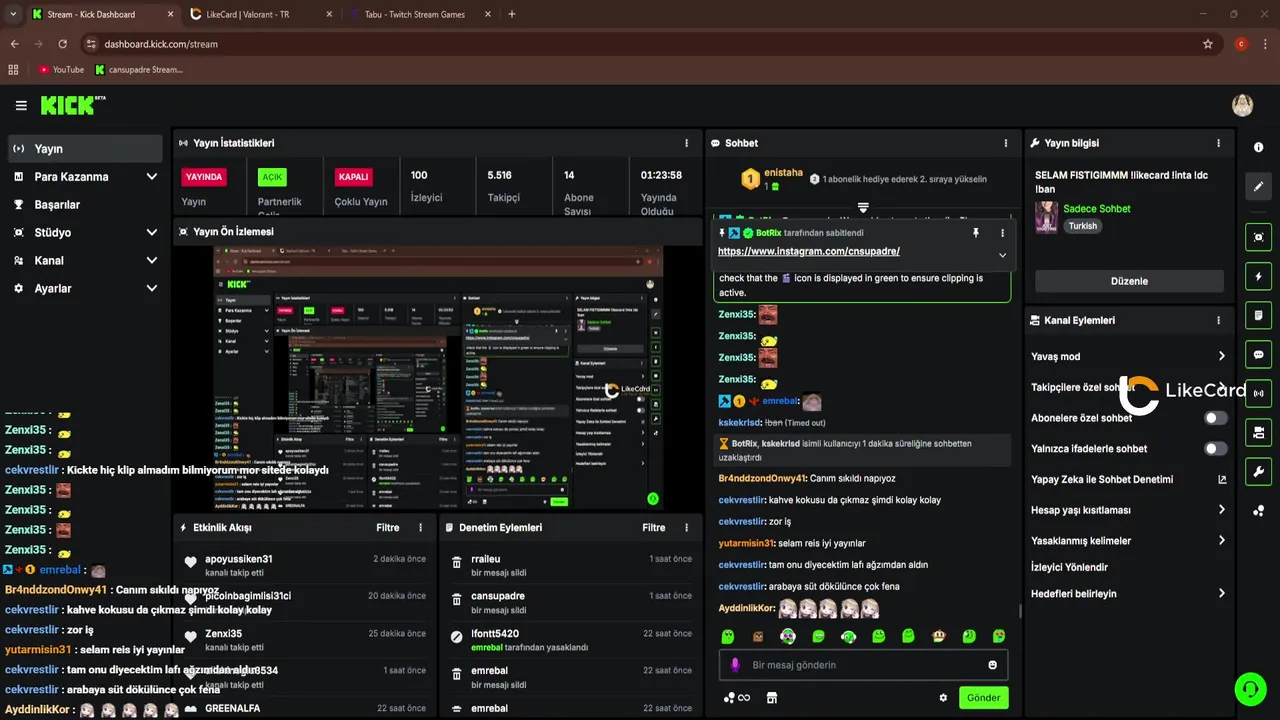
Task: Click channel points icon below message box
Action: click(x=736, y=698)
